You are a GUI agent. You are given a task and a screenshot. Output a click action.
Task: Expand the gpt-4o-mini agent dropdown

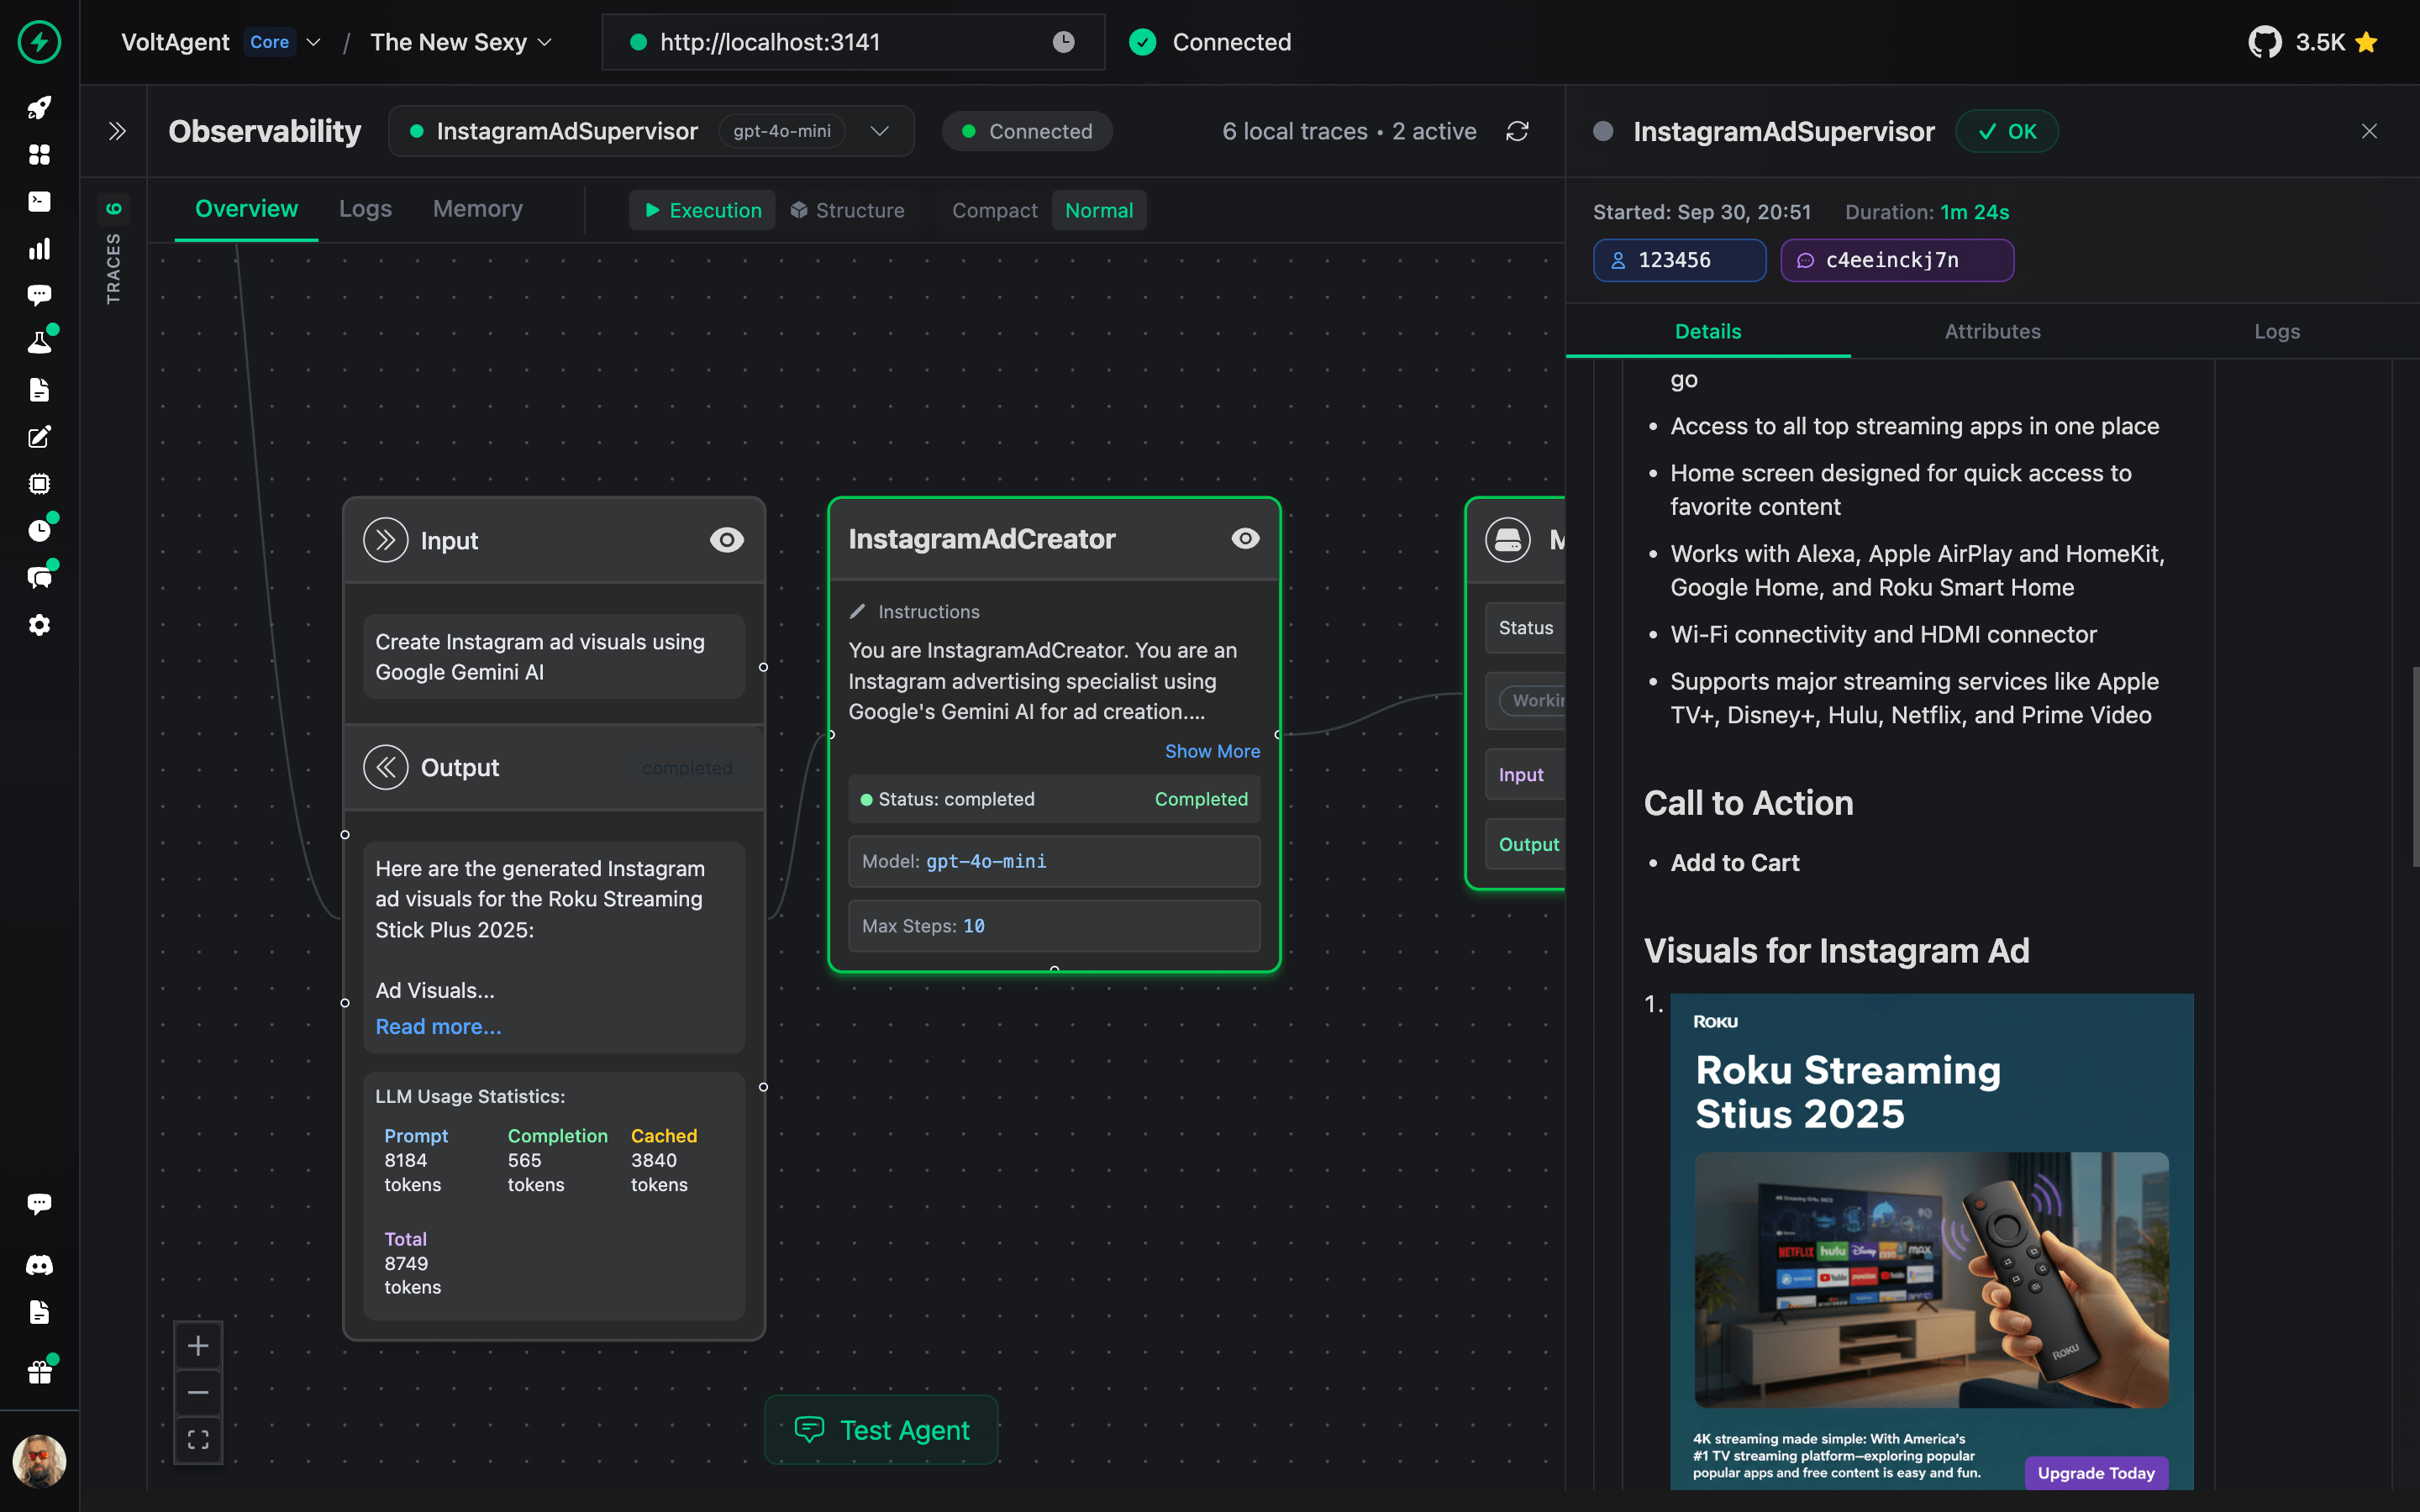coord(881,131)
